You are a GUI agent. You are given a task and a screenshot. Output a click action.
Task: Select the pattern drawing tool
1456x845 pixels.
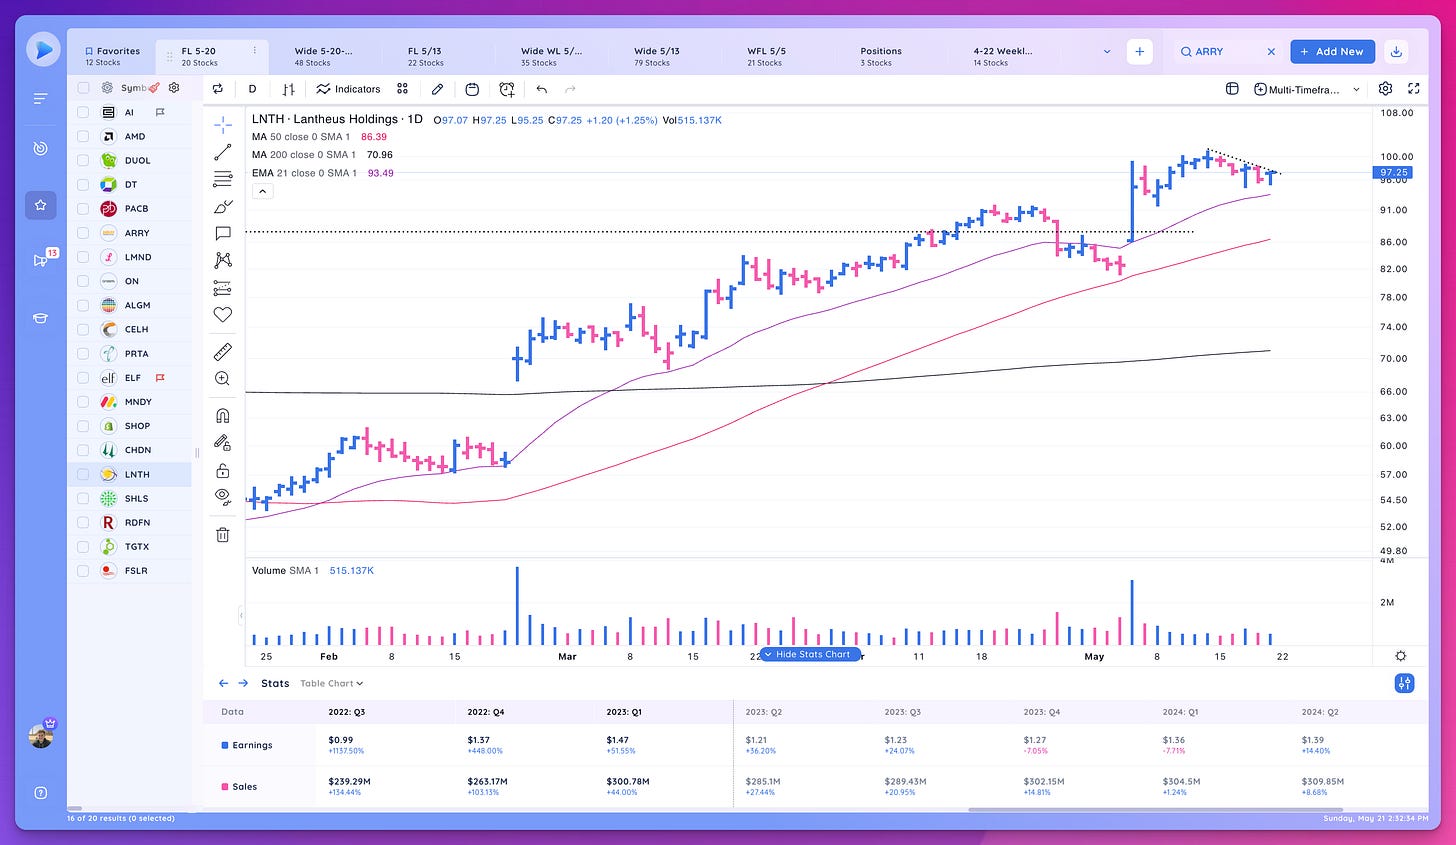click(223, 260)
